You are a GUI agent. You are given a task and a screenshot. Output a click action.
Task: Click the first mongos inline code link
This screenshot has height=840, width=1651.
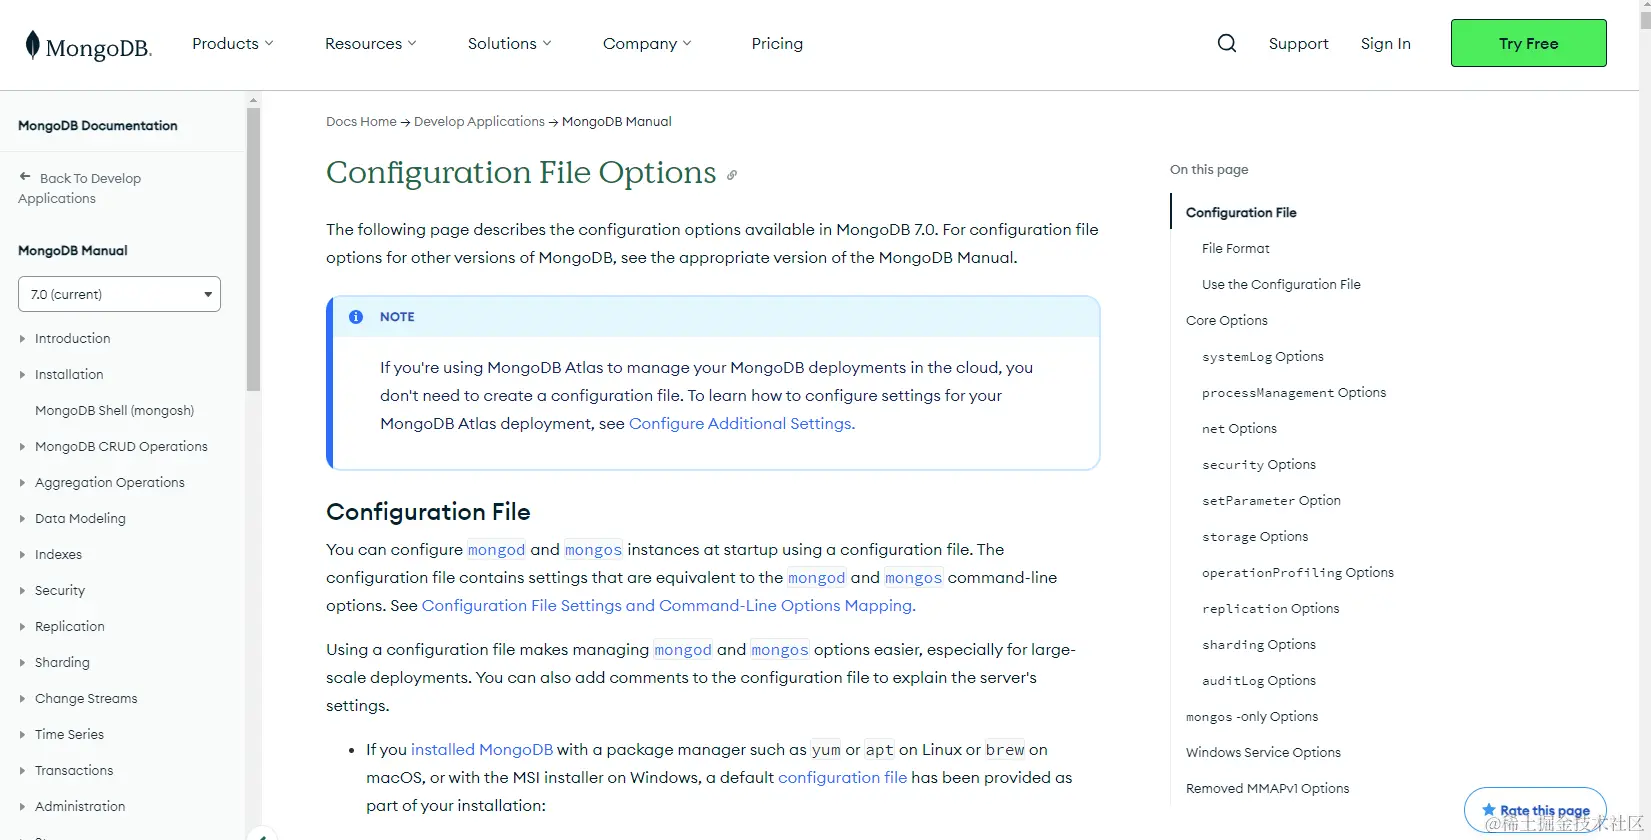click(x=593, y=549)
